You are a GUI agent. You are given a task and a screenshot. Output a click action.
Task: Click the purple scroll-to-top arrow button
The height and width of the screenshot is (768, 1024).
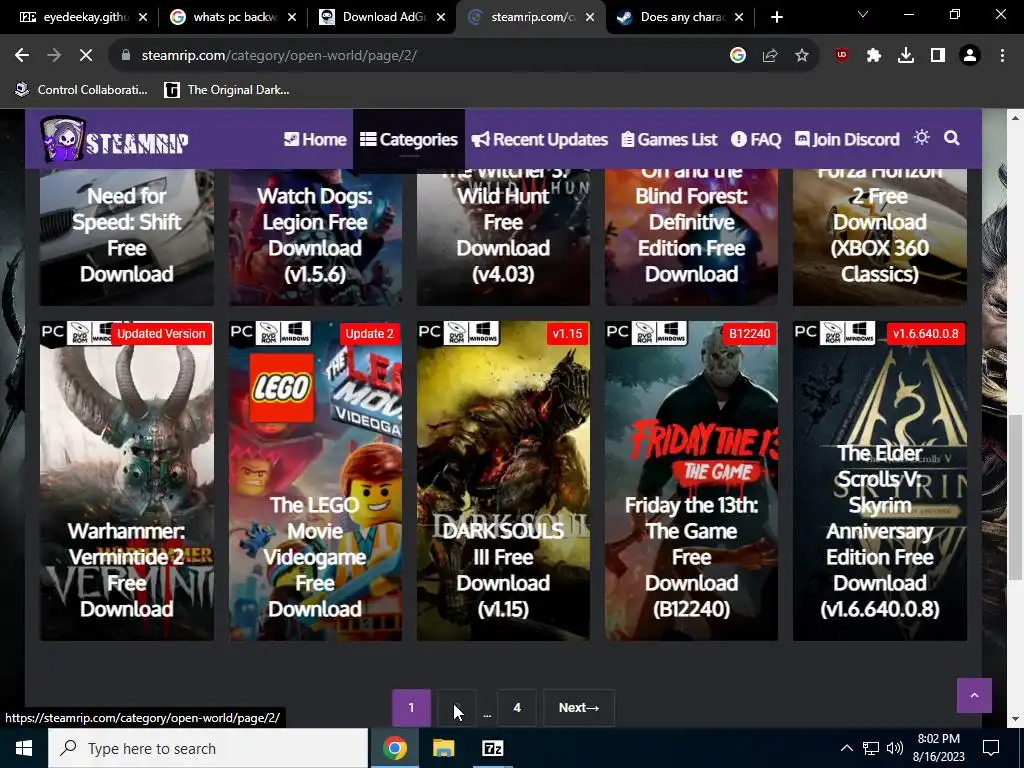(x=974, y=696)
